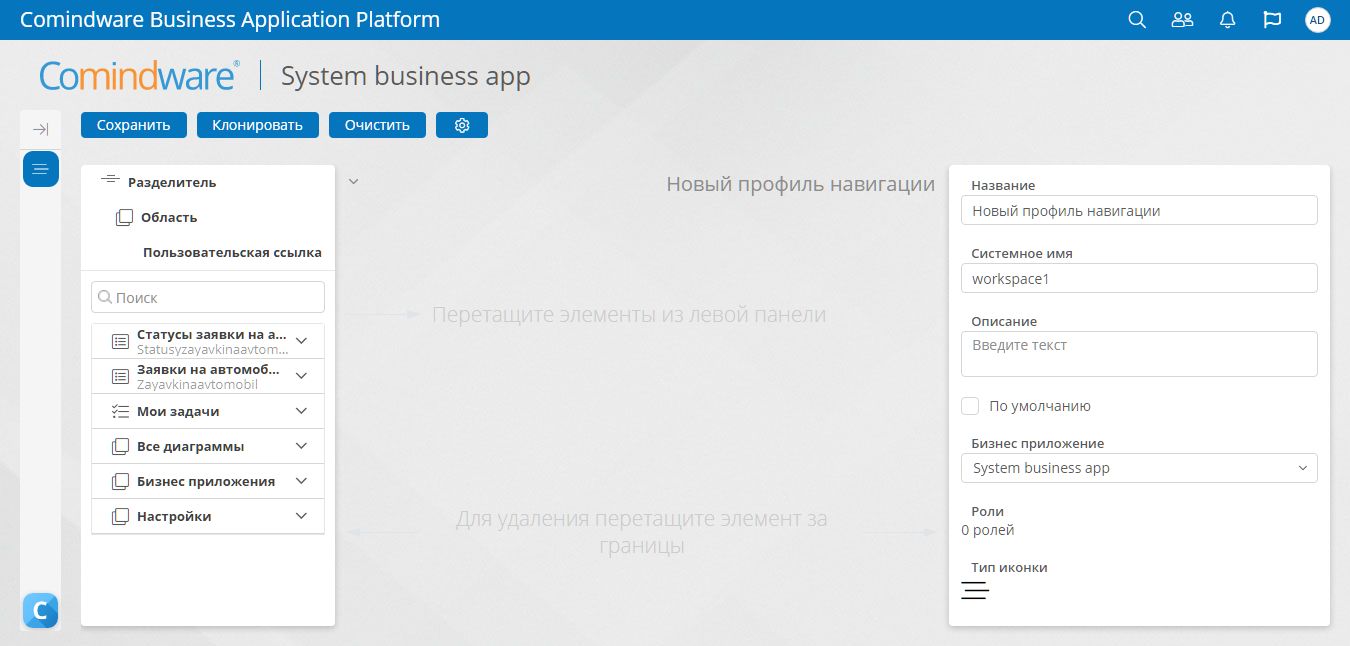This screenshot has height=646, width=1350.
Task: Click the Comindware logo
Action: (x=139, y=76)
